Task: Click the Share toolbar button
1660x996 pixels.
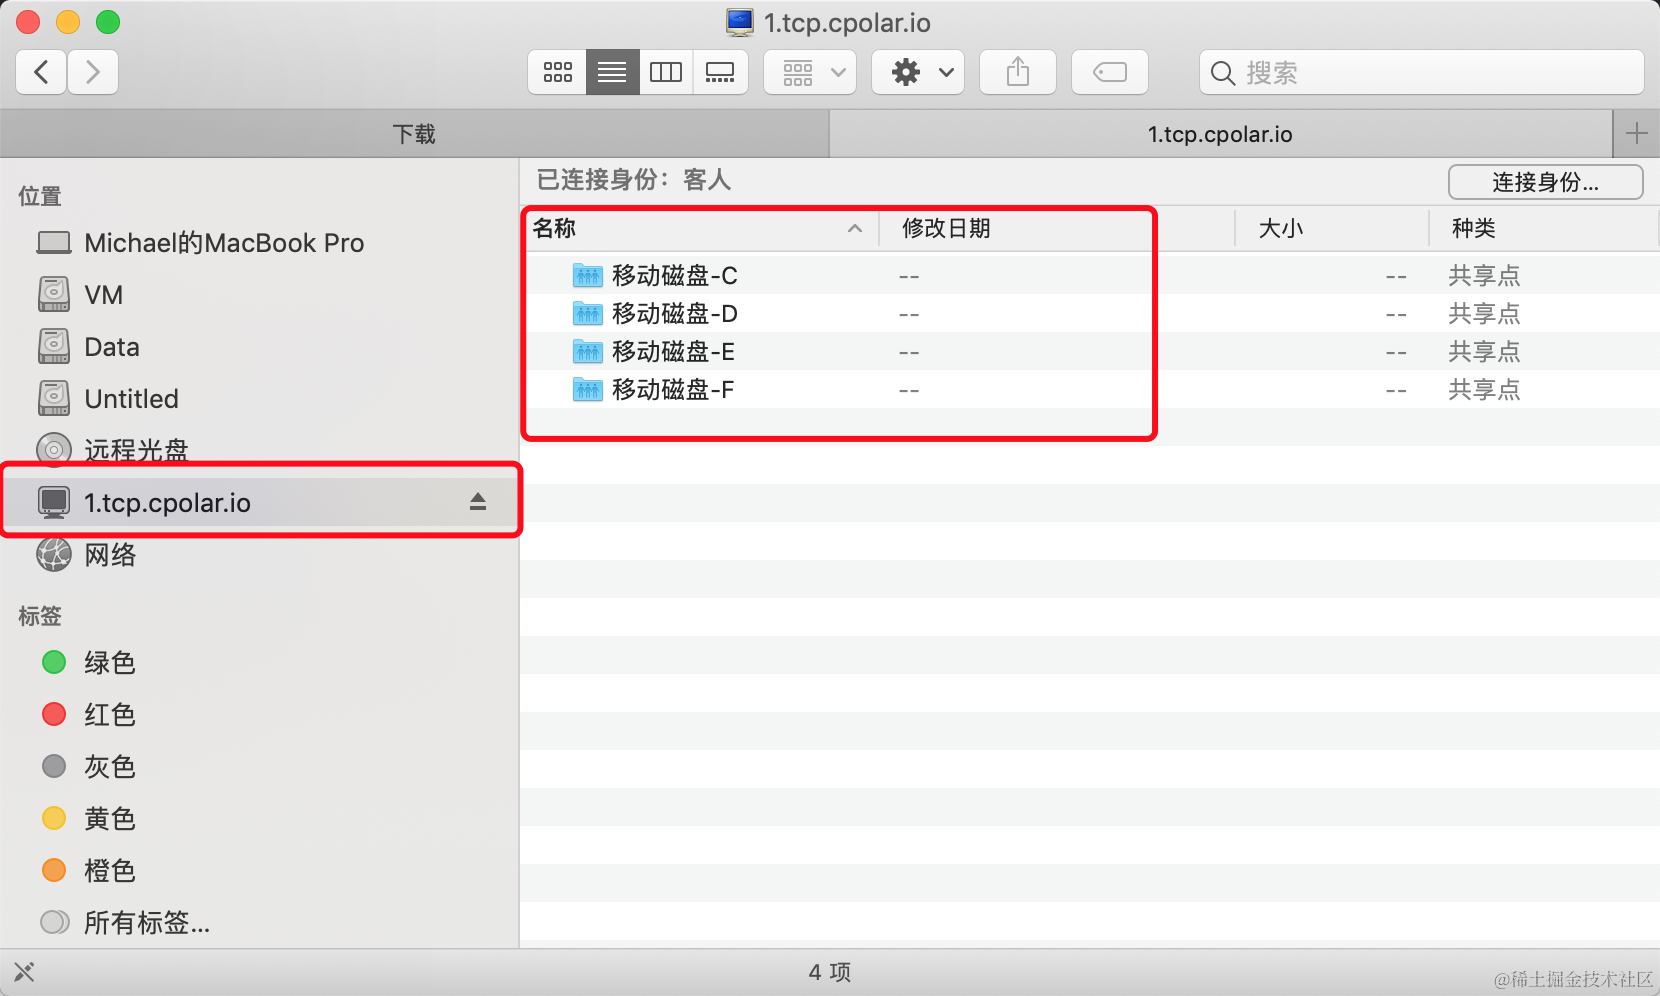Action: pos(1018,72)
